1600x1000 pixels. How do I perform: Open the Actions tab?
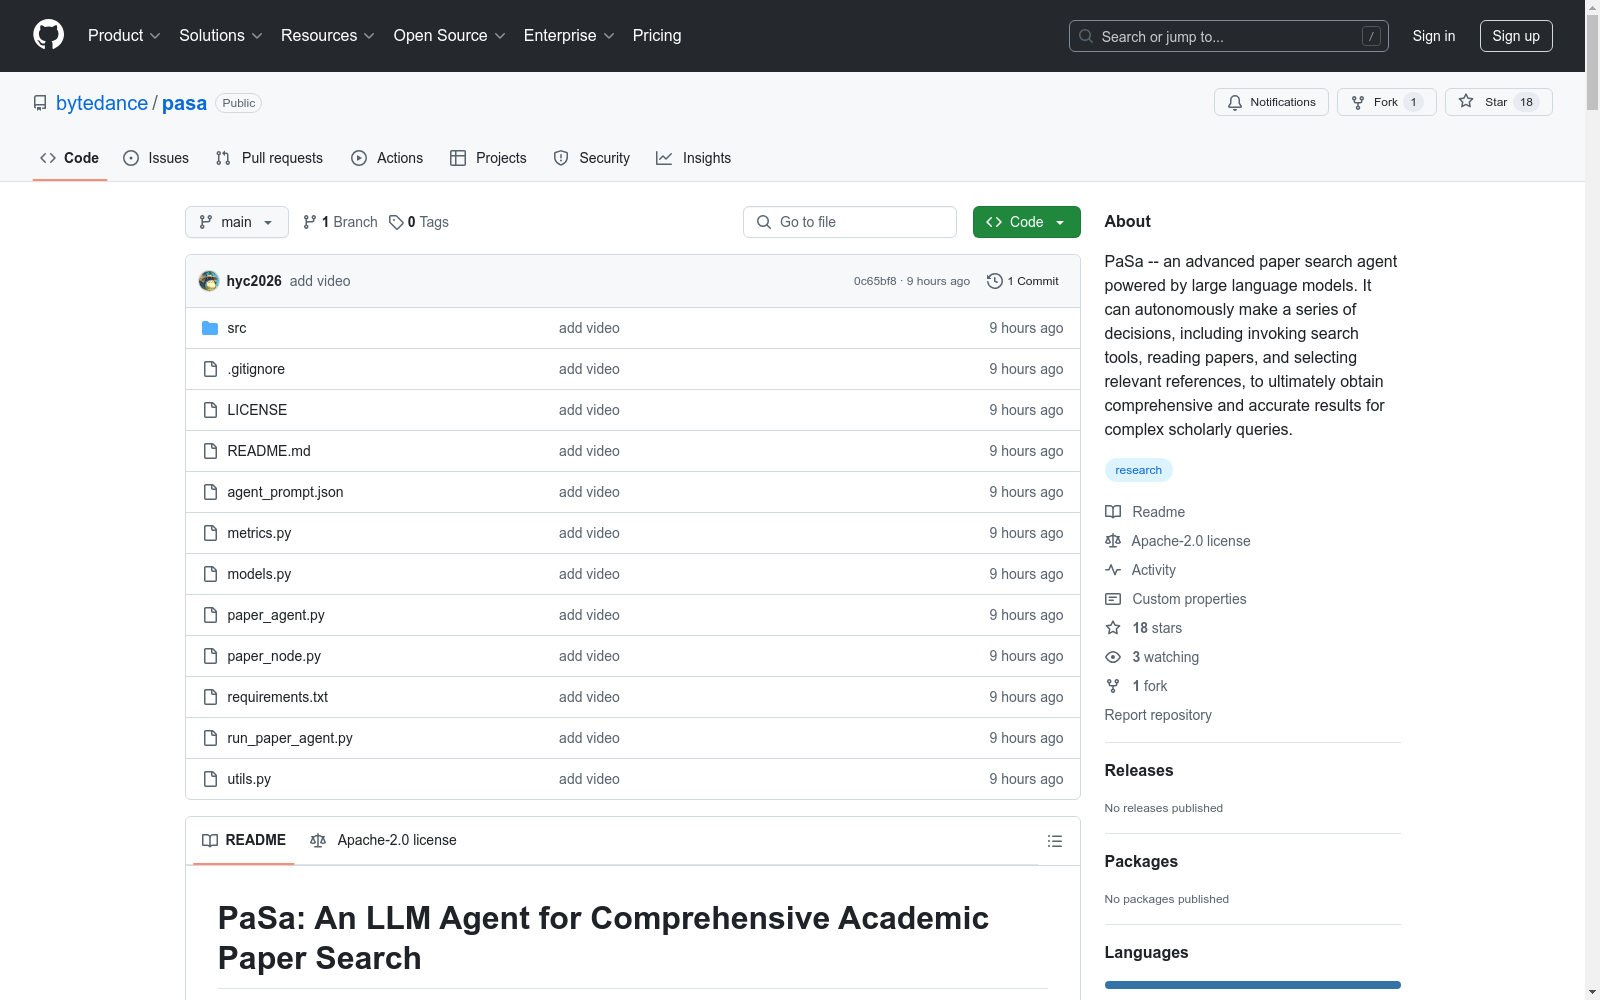pyautogui.click(x=387, y=158)
